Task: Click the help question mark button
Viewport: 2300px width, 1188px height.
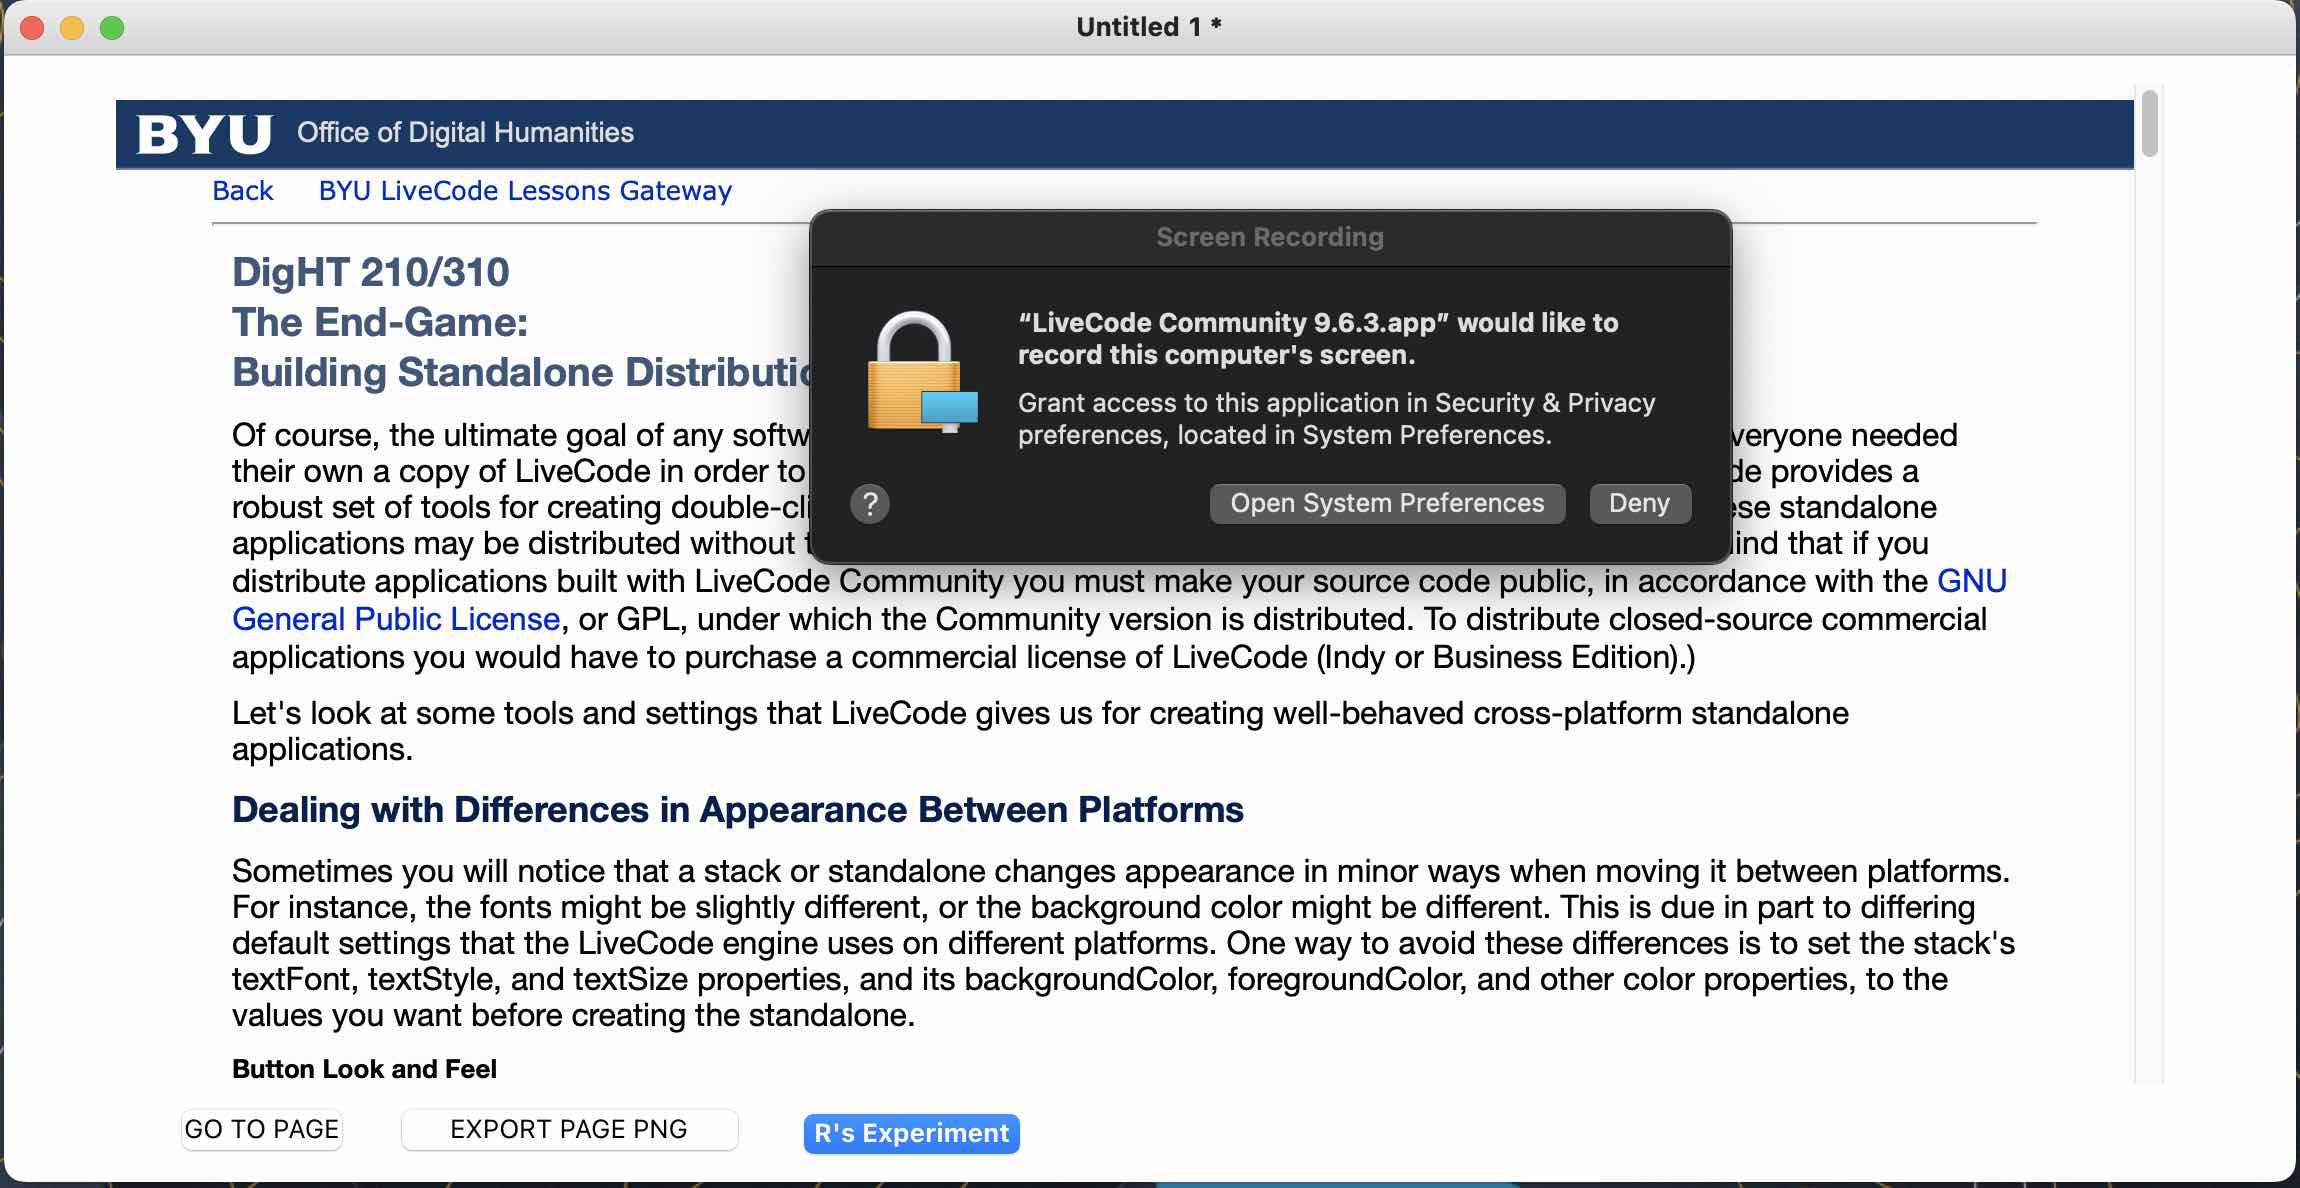Action: pyautogui.click(x=869, y=504)
